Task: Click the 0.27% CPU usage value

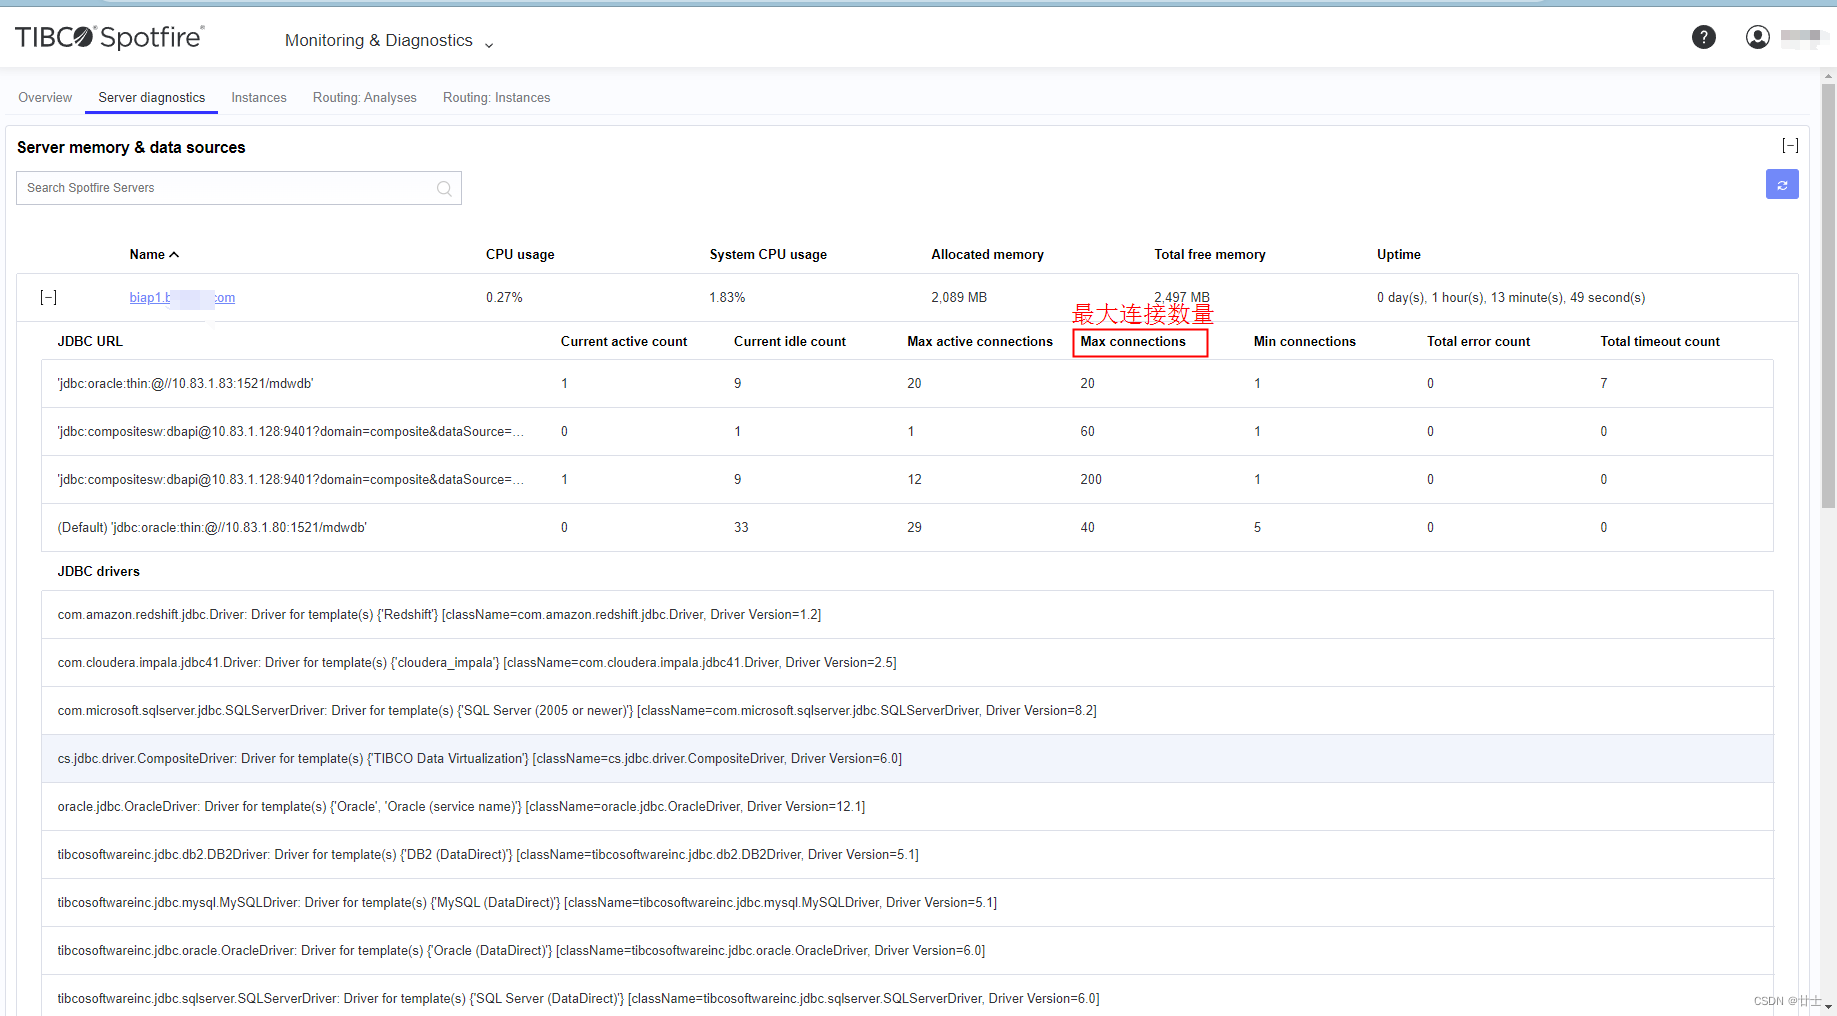Action: point(504,298)
